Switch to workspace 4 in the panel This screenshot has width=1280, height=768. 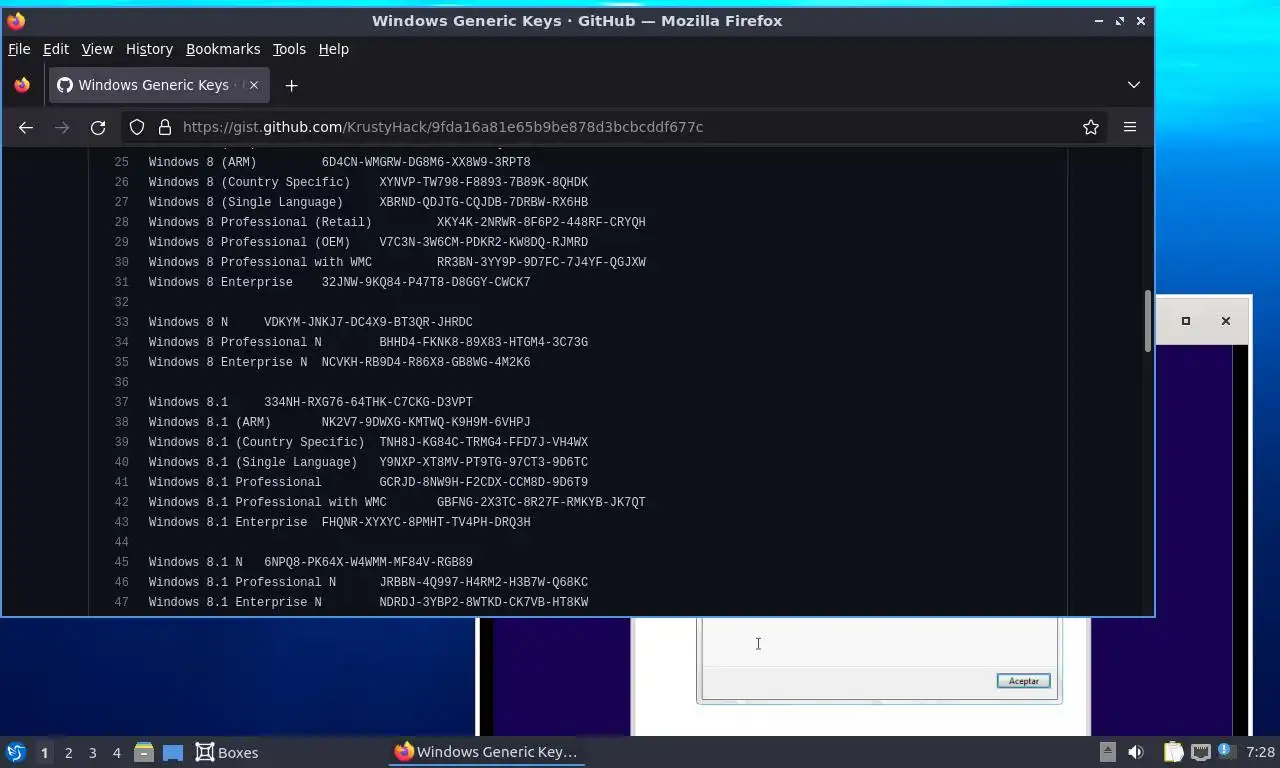(x=116, y=752)
